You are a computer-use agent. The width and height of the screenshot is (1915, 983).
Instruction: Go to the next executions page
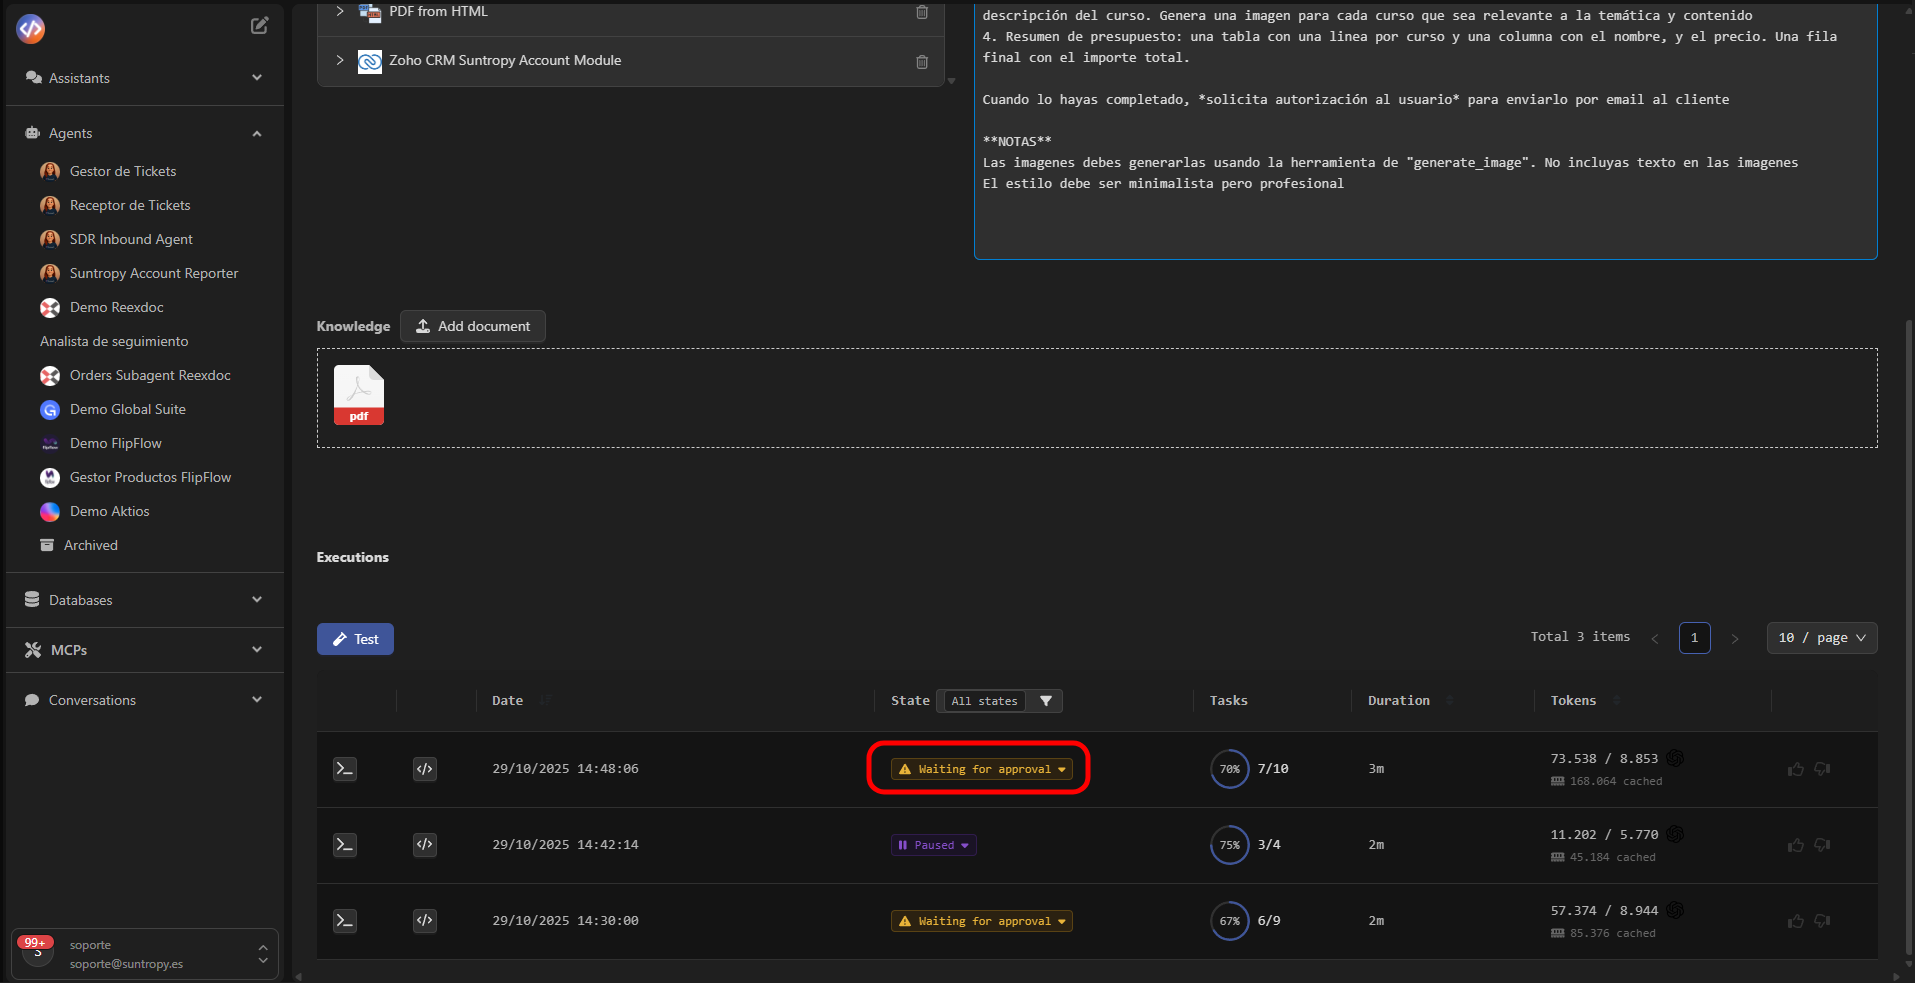click(x=1735, y=639)
